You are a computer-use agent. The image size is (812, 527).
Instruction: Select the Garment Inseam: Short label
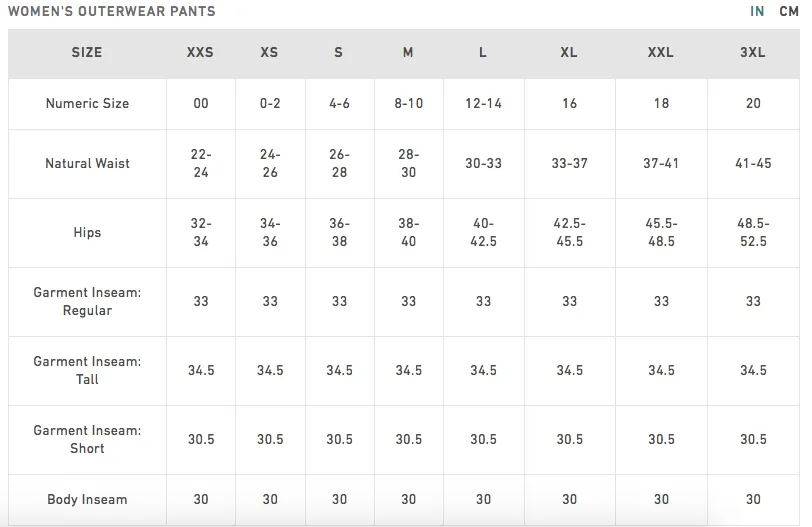point(87,439)
